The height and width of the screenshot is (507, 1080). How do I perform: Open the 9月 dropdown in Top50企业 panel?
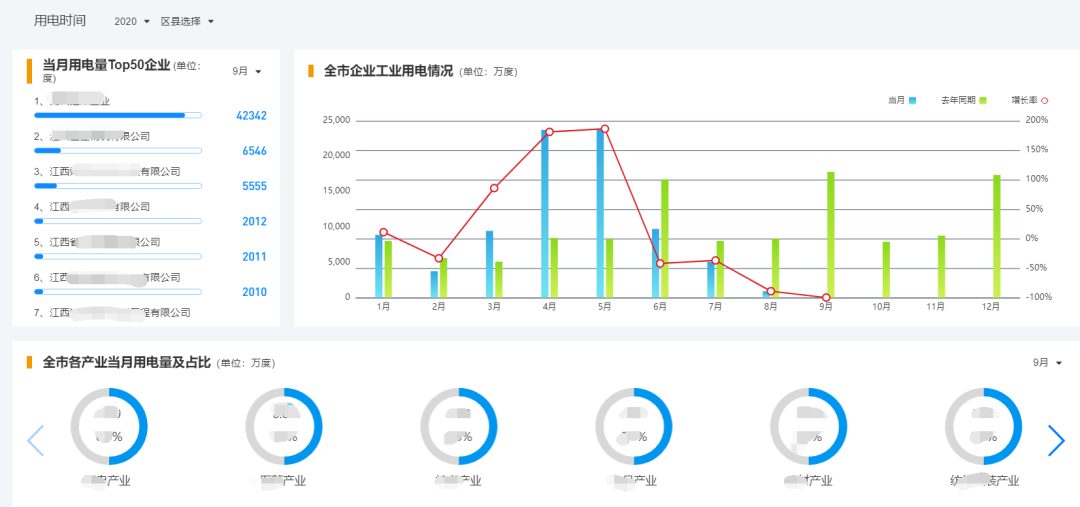pyautogui.click(x=246, y=71)
